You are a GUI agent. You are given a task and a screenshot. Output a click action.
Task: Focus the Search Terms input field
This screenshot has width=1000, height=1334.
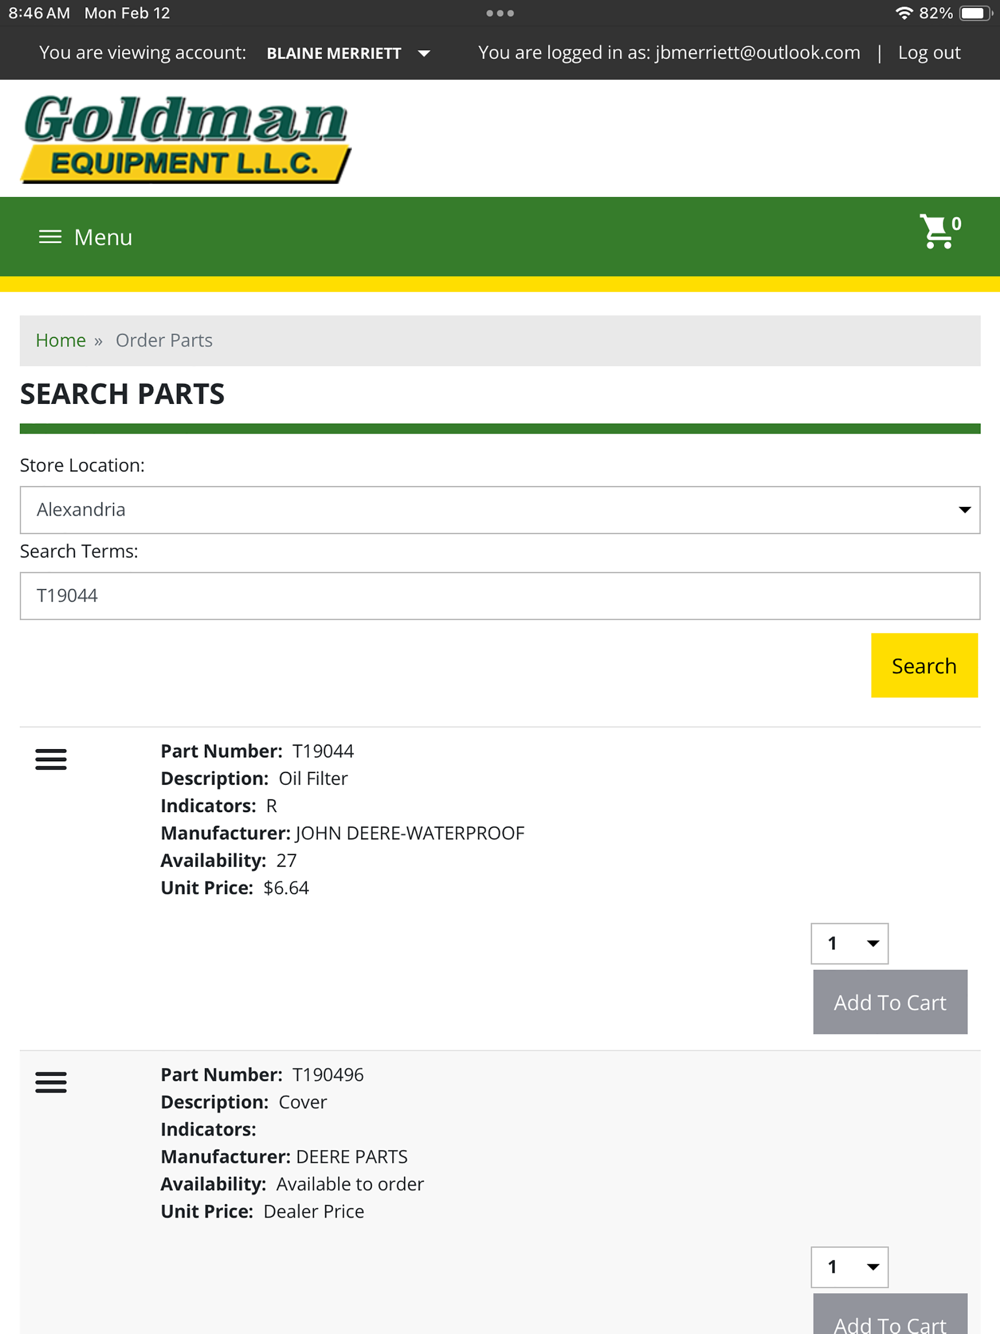pyautogui.click(x=500, y=596)
